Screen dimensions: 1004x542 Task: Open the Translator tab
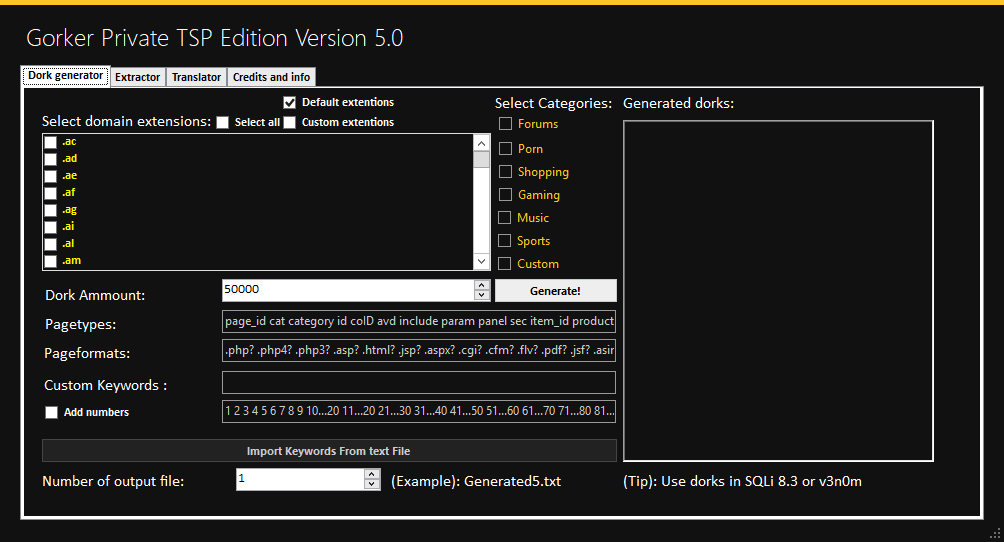[196, 77]
